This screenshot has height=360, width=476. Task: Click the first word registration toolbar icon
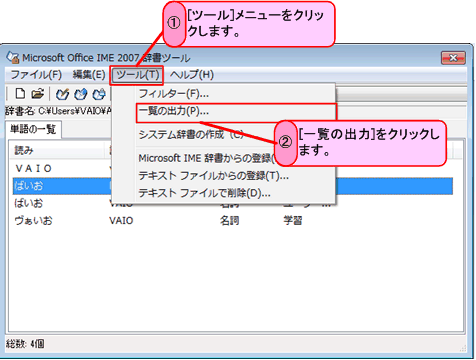tap(62, 94)
